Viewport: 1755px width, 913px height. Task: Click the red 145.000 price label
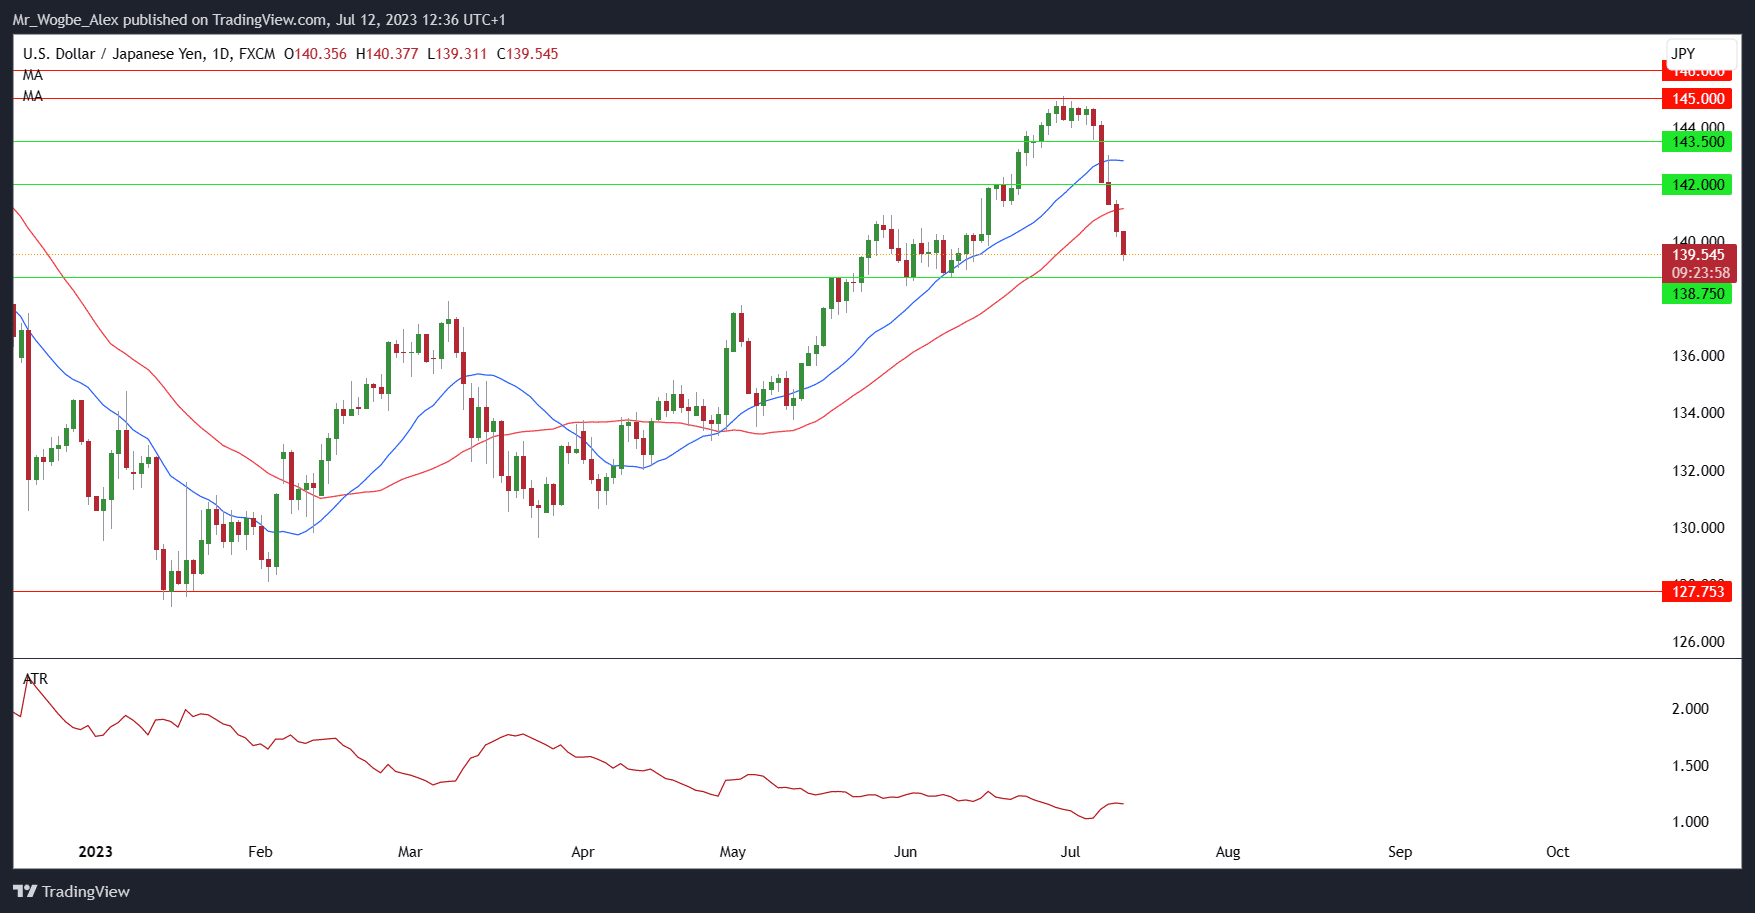pyautogui.click(x=1697, y=98)
